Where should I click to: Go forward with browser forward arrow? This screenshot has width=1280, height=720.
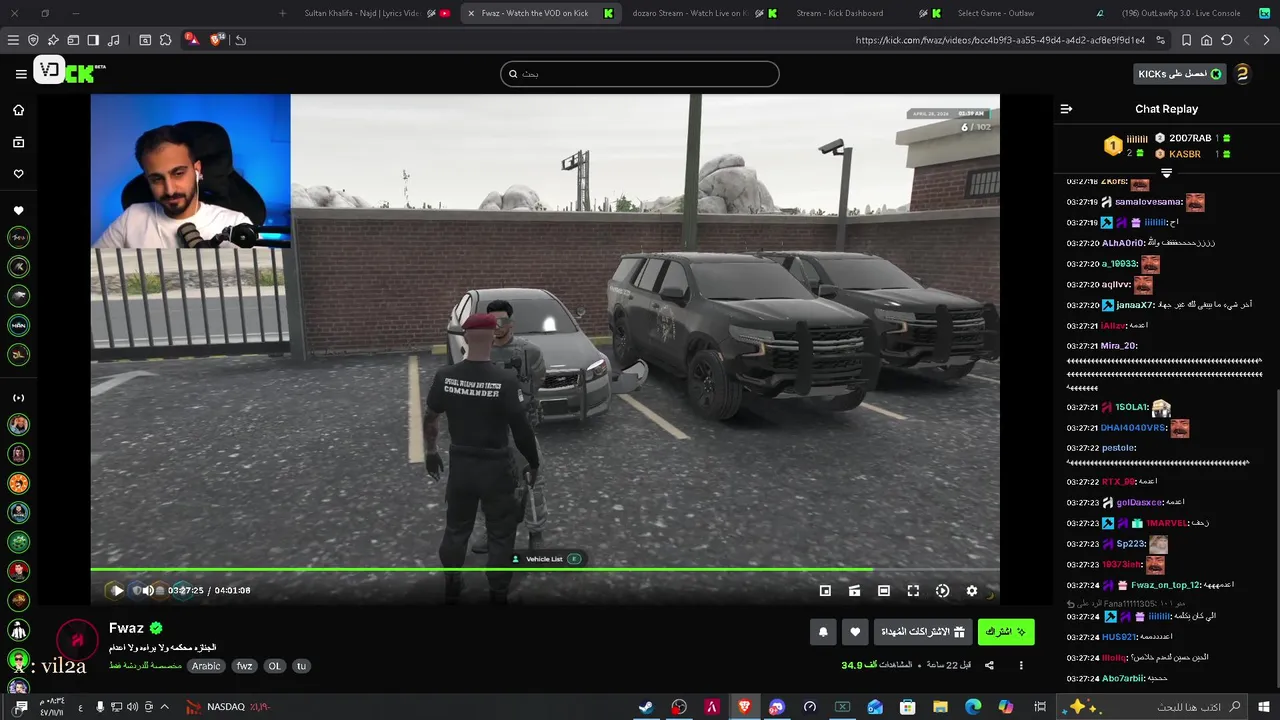pos(1266,40)
